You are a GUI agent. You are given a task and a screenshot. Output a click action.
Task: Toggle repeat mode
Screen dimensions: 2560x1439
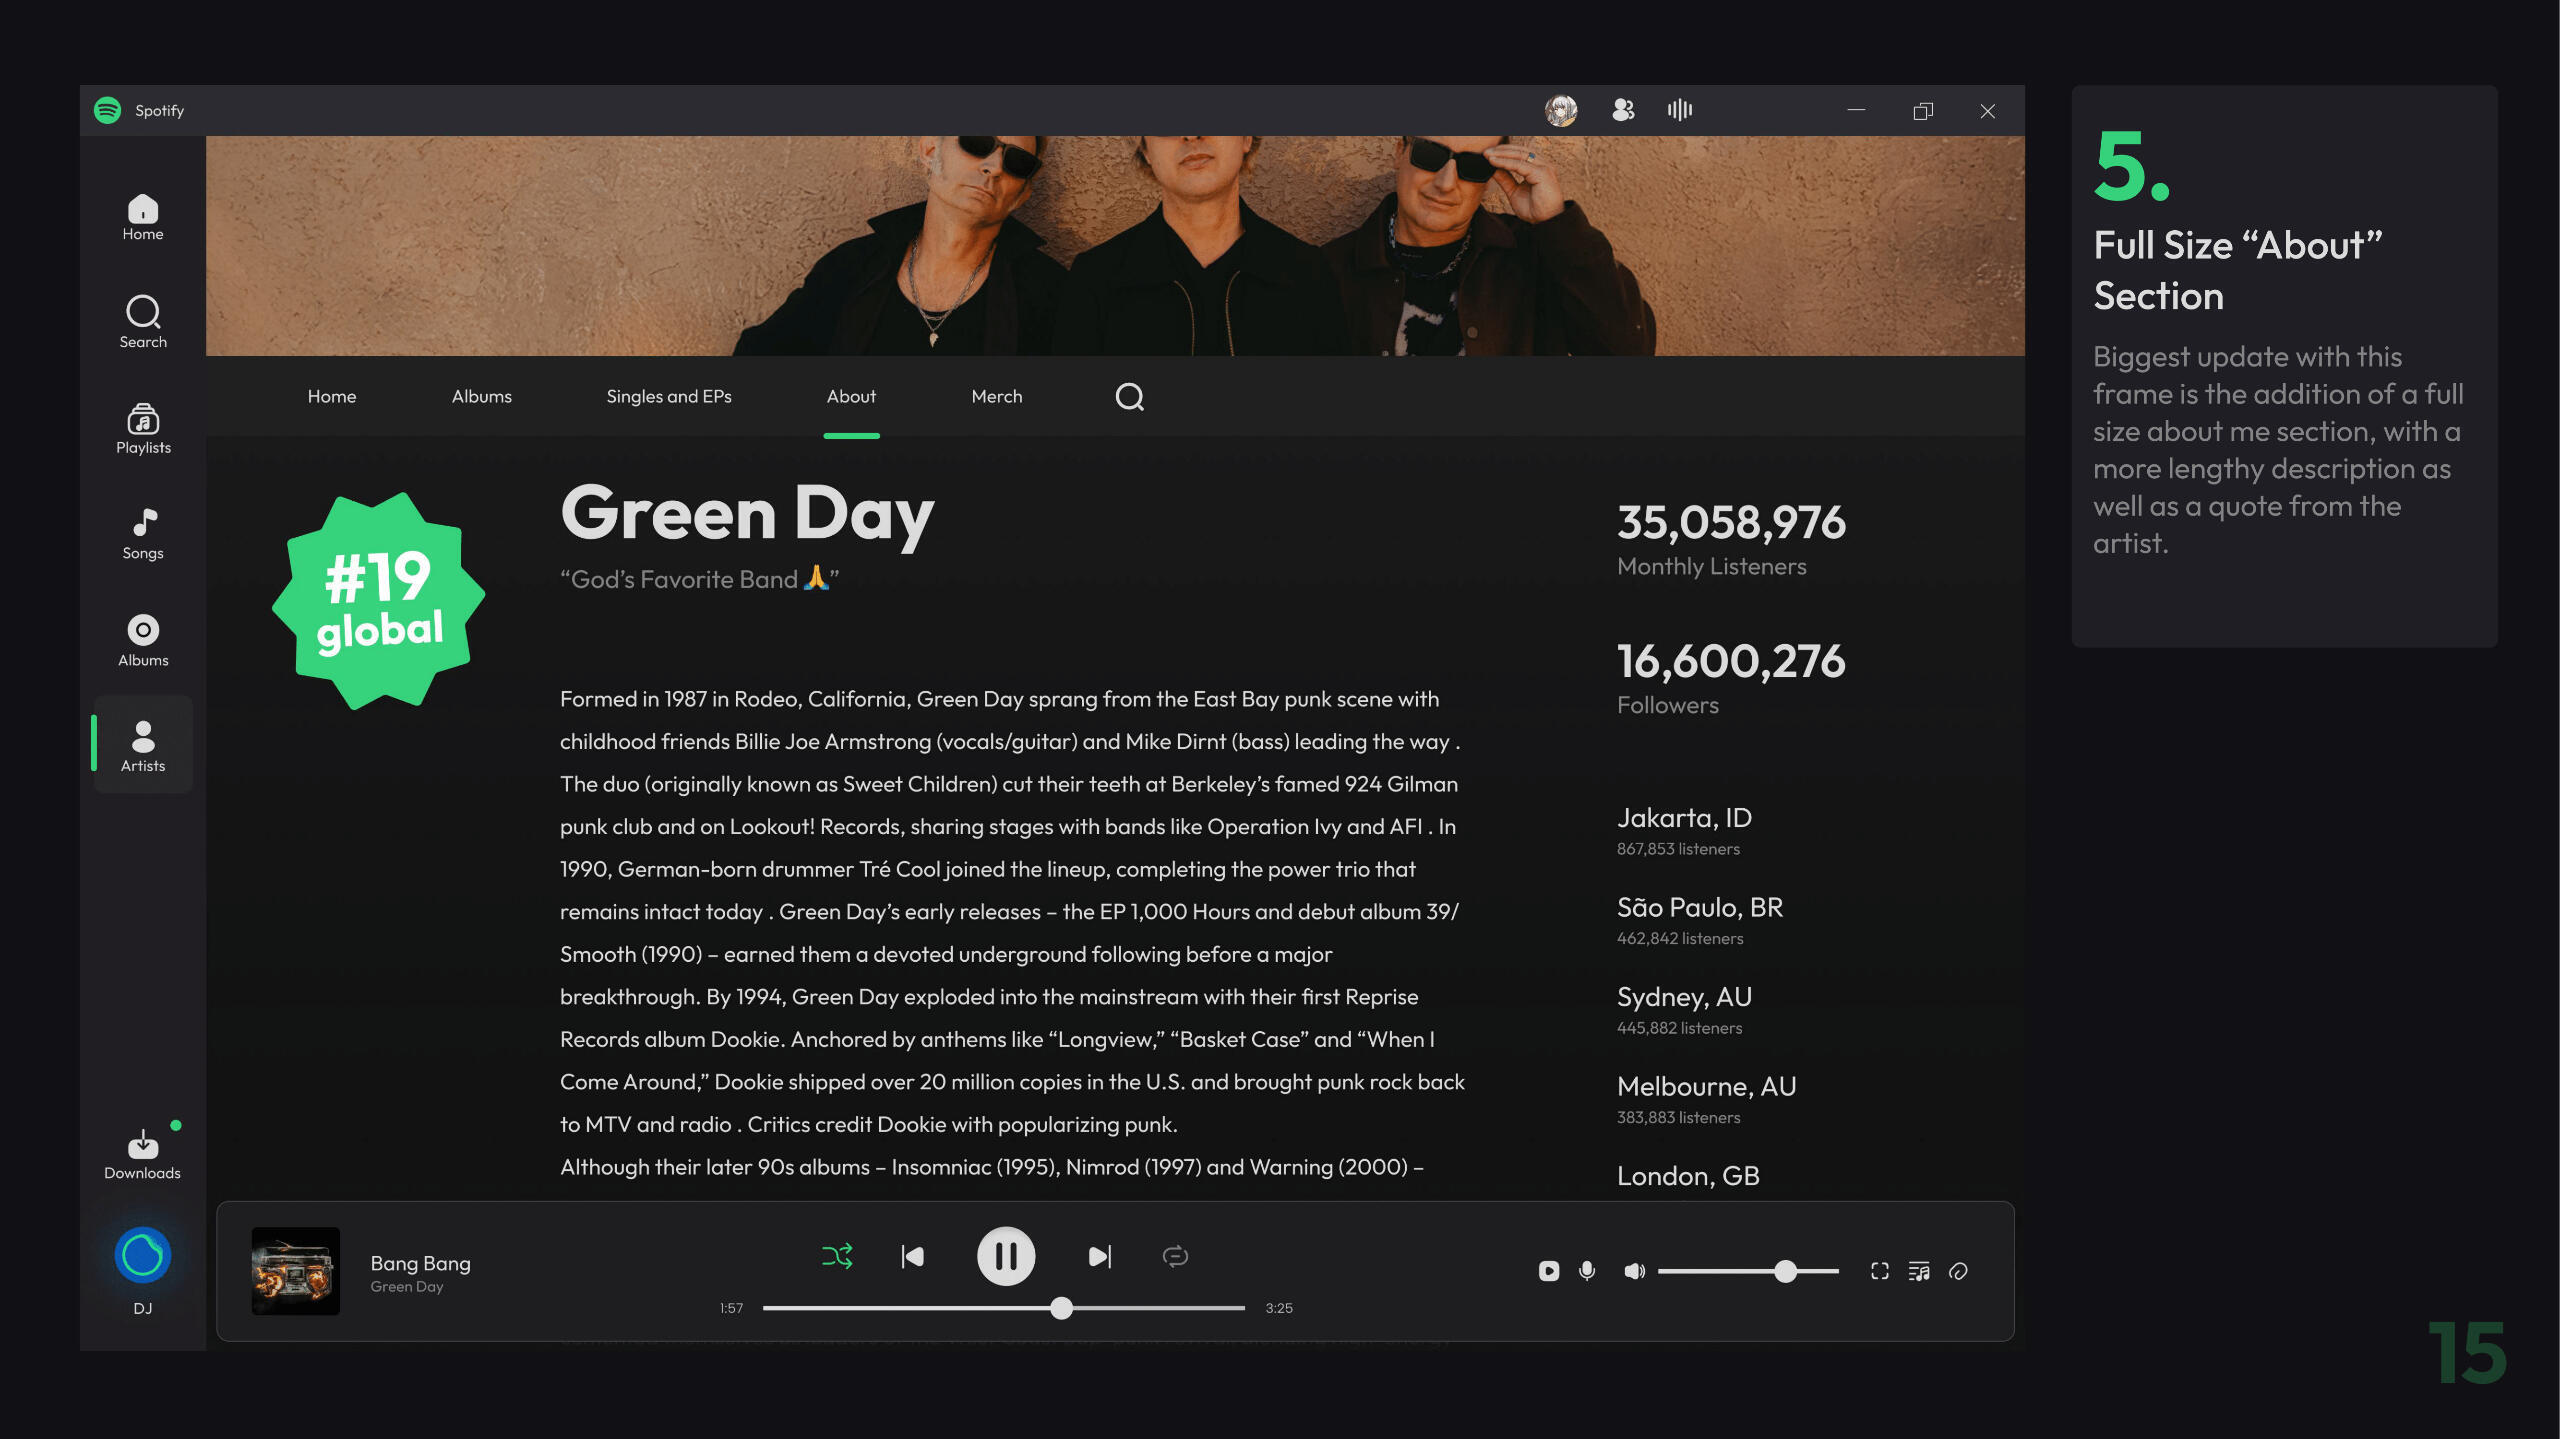click(1175, 1256)
